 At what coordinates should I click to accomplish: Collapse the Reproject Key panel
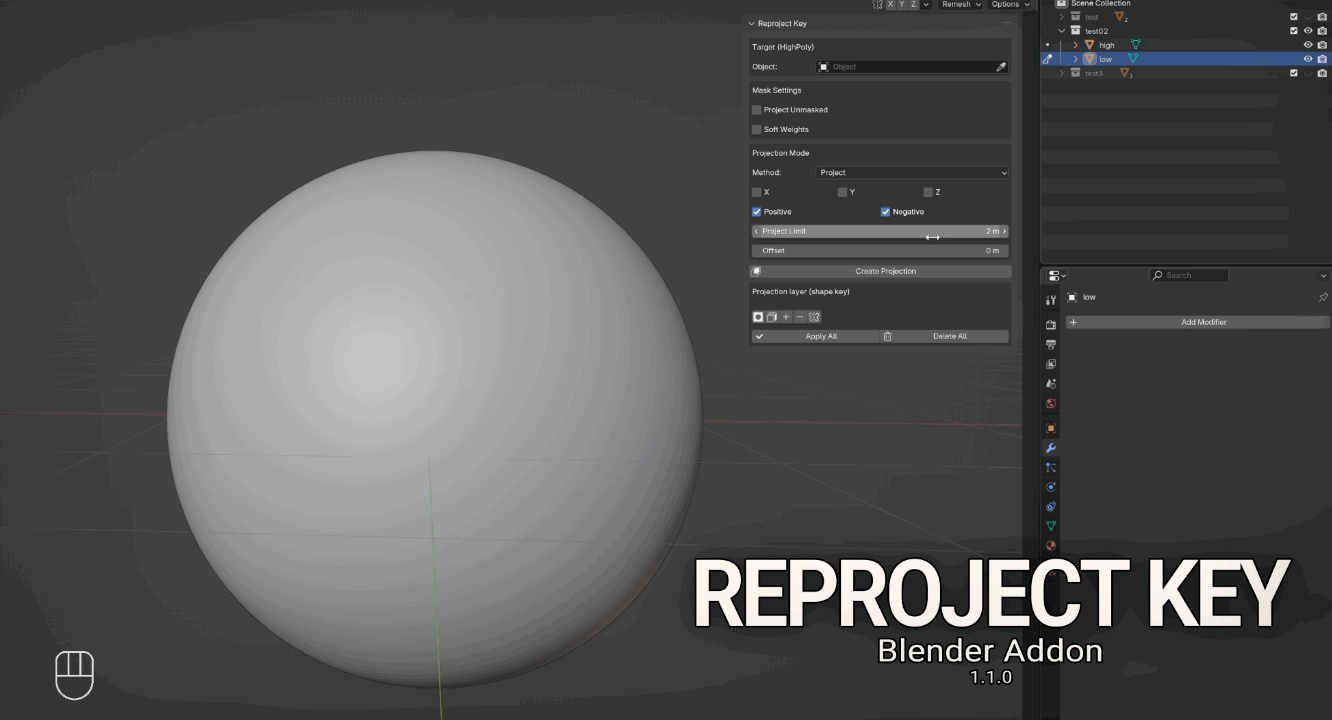(752, 24)
